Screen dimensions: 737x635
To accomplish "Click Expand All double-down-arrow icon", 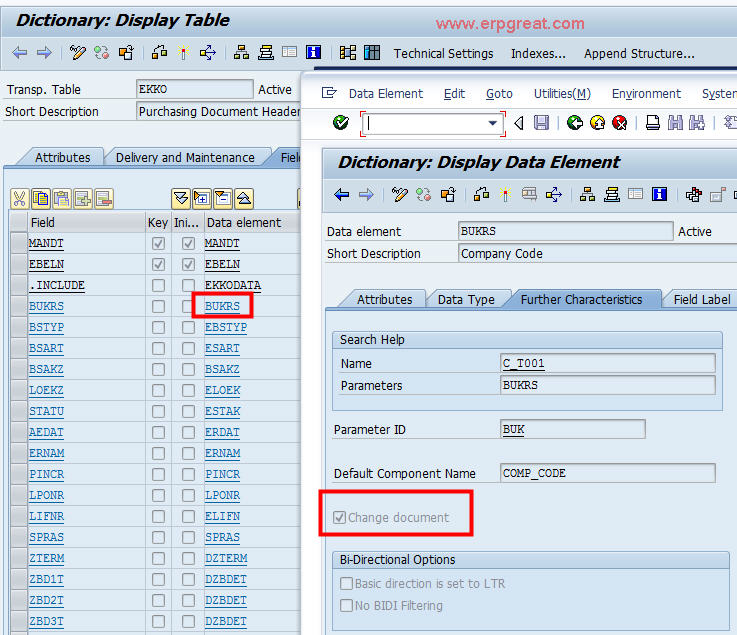I will pyautogui.click(x=181, y=199).
